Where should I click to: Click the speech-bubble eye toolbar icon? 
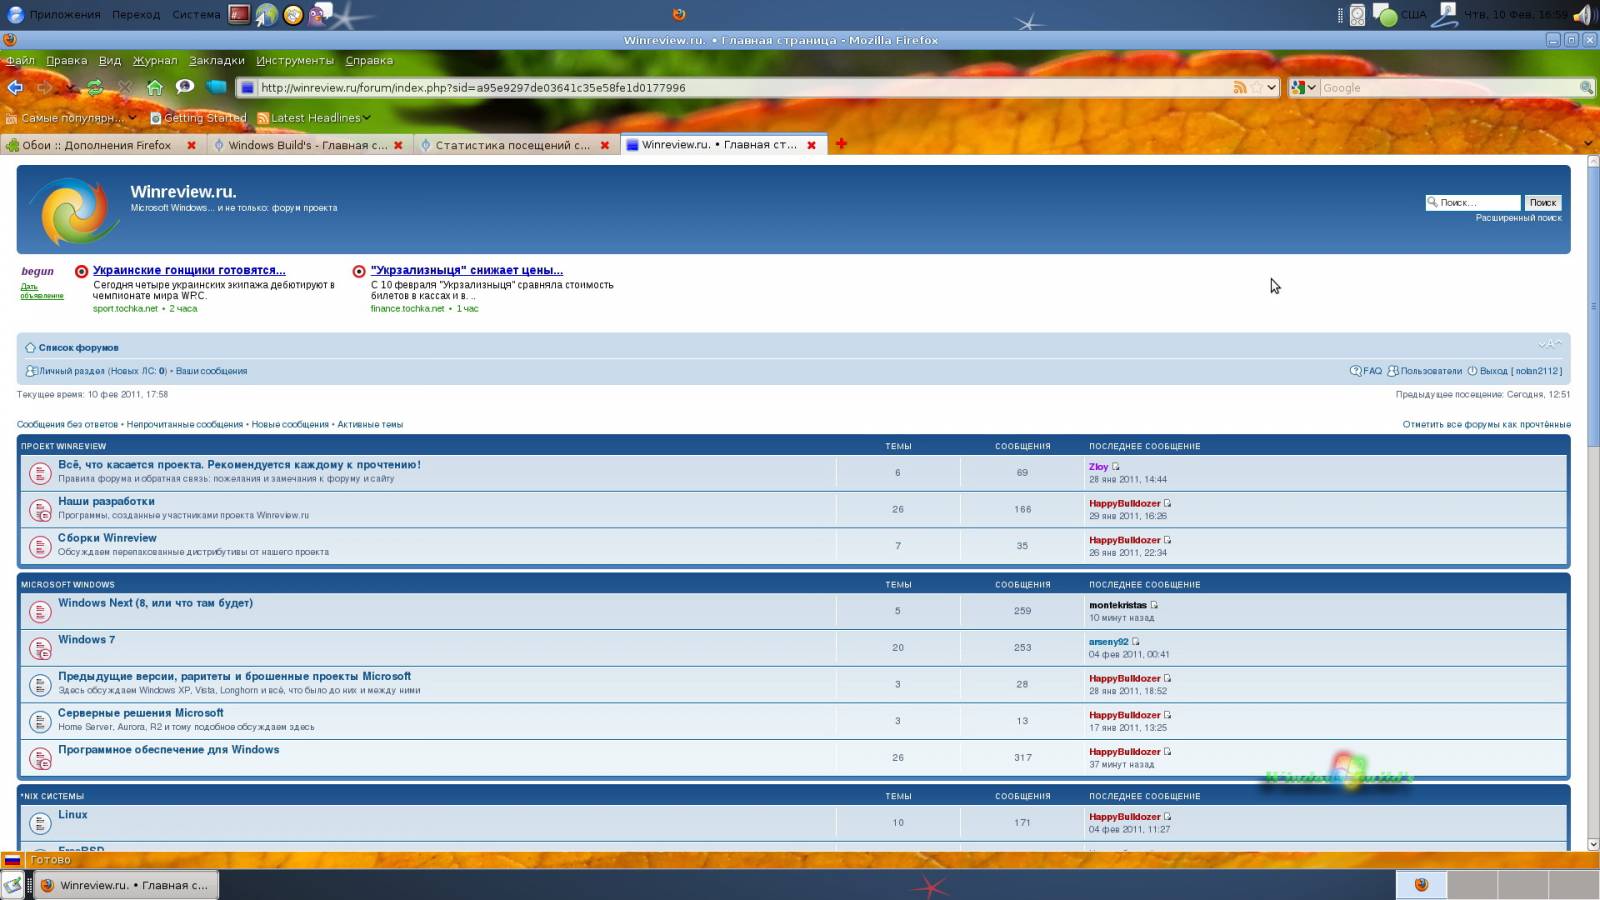(185, 87)
